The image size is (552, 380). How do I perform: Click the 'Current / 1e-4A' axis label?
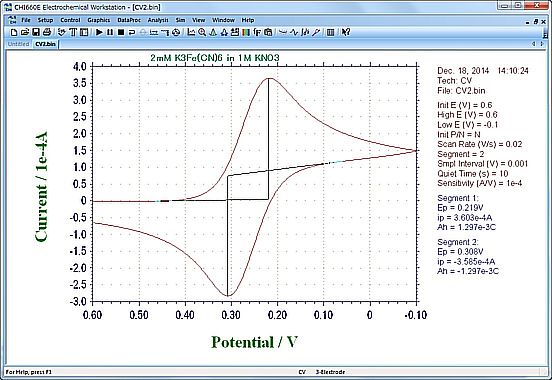coord(42,187)
